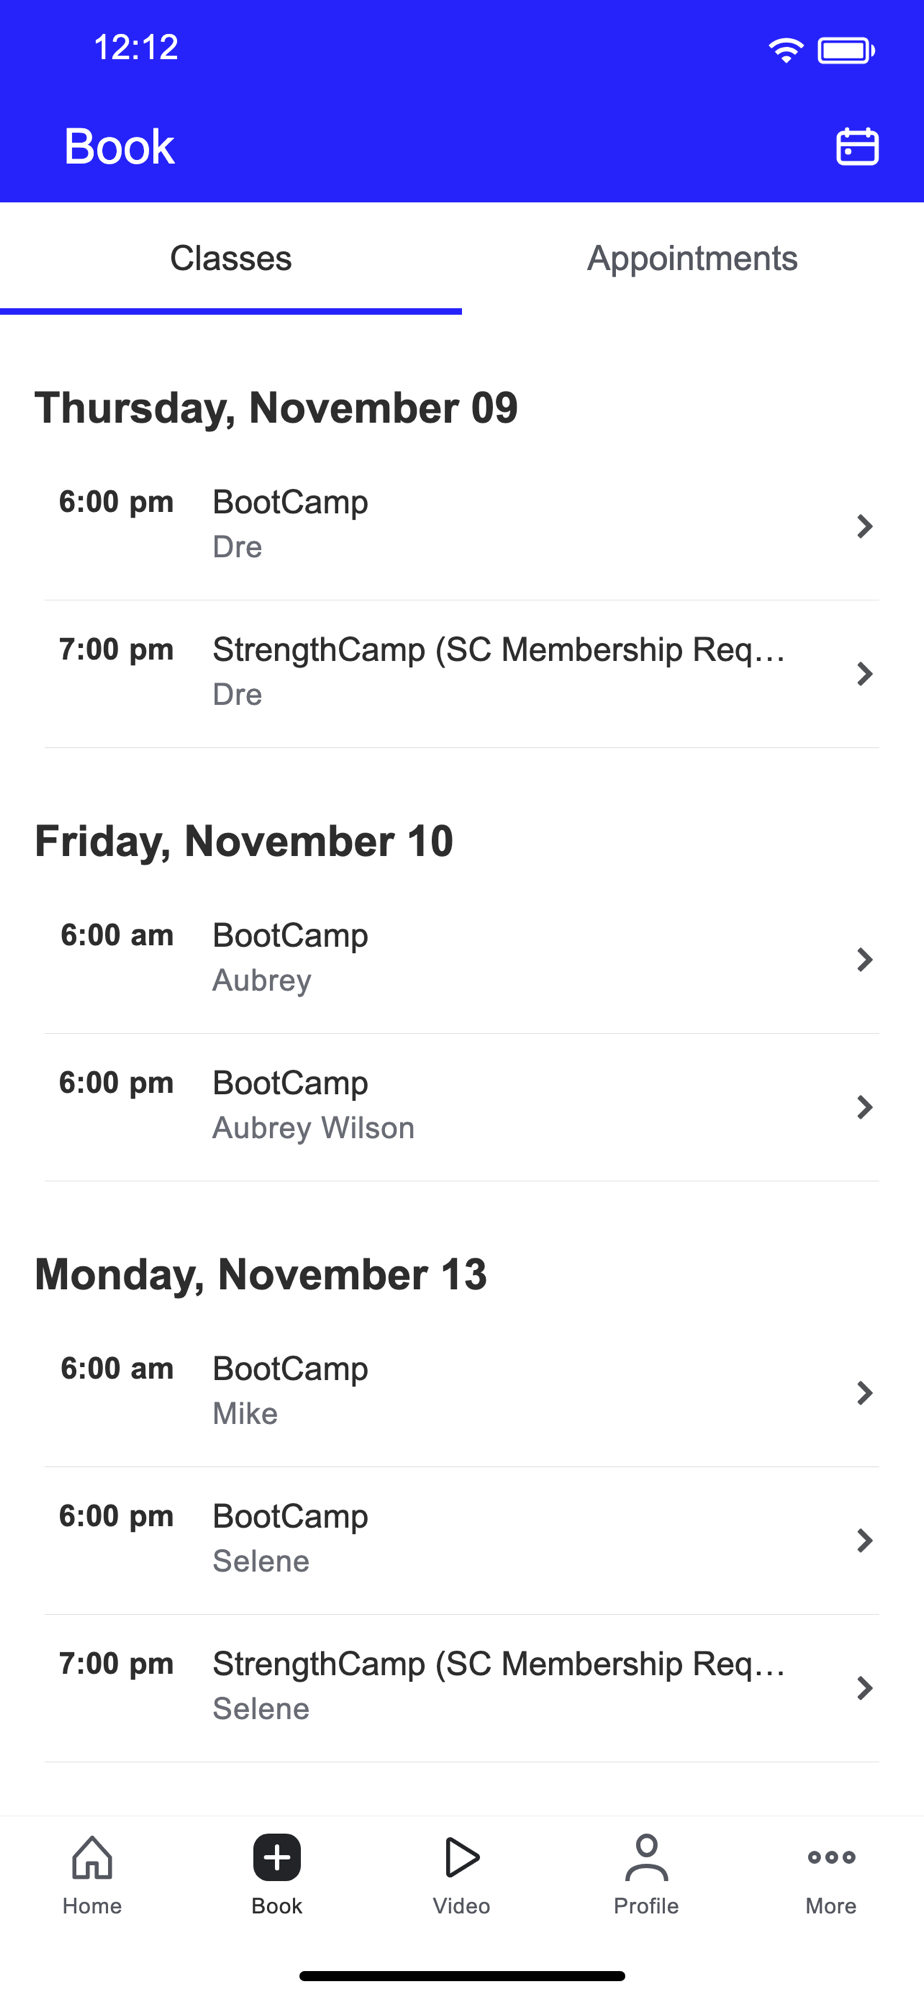Tap the battery status icon
The width and height of the screenshot is (924, 2000).
tap(846, 50)
